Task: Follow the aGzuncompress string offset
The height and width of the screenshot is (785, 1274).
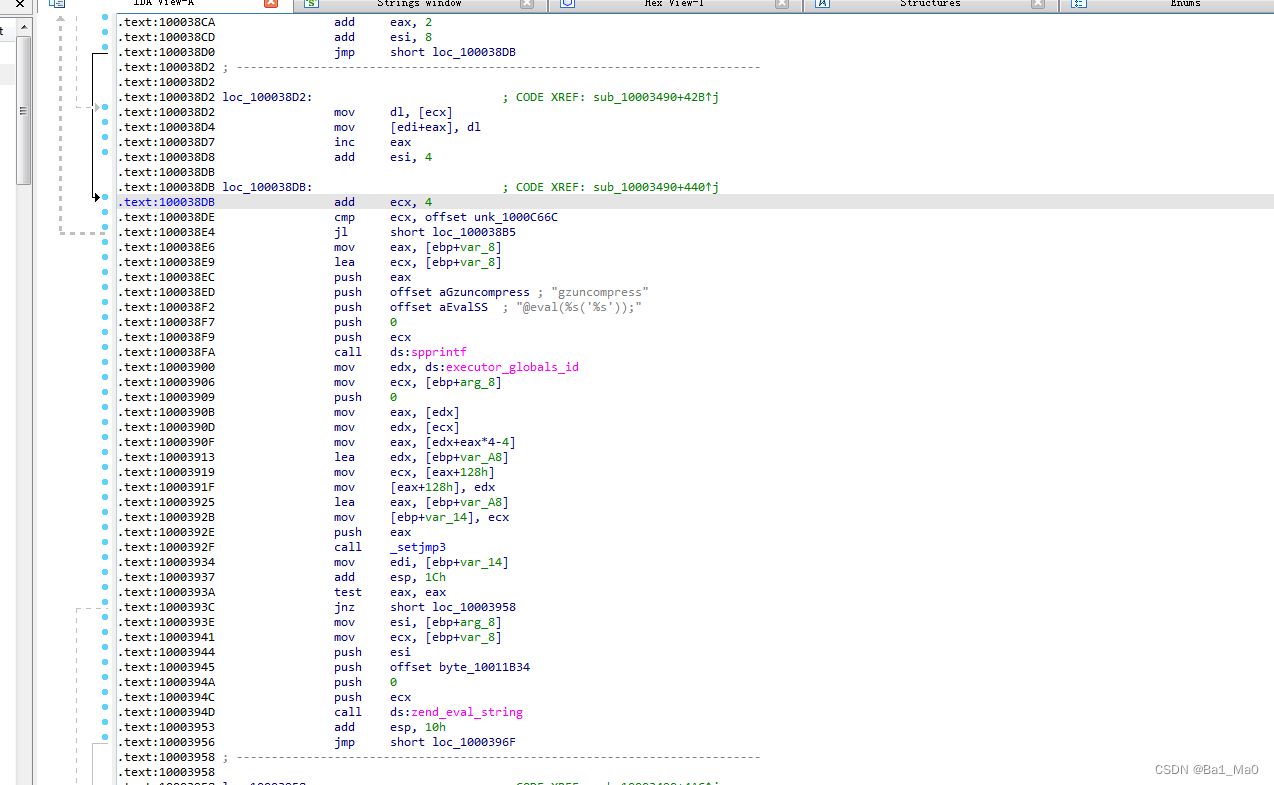Action: pyautogui.click(x=484, y=292)
